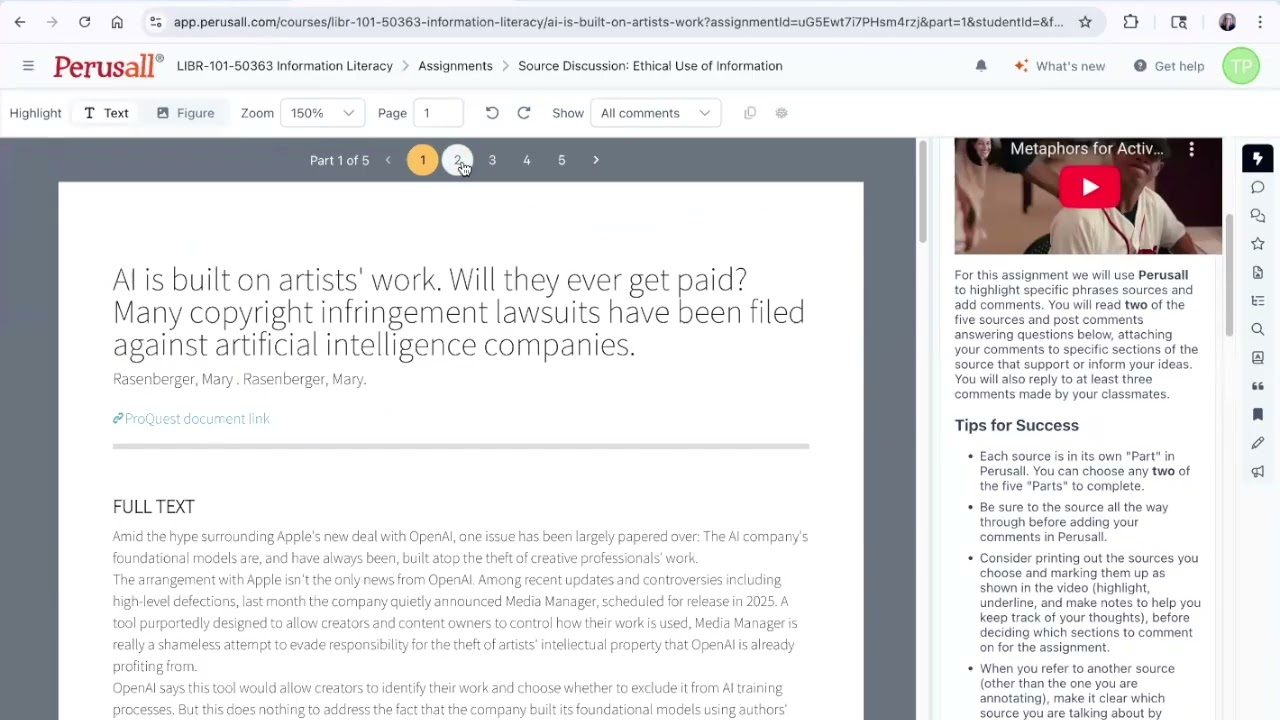The width and height of the screenshot is (1280, 720).
Task: Open the document file sidebar icon
Action: click(x=1258, y=272)
